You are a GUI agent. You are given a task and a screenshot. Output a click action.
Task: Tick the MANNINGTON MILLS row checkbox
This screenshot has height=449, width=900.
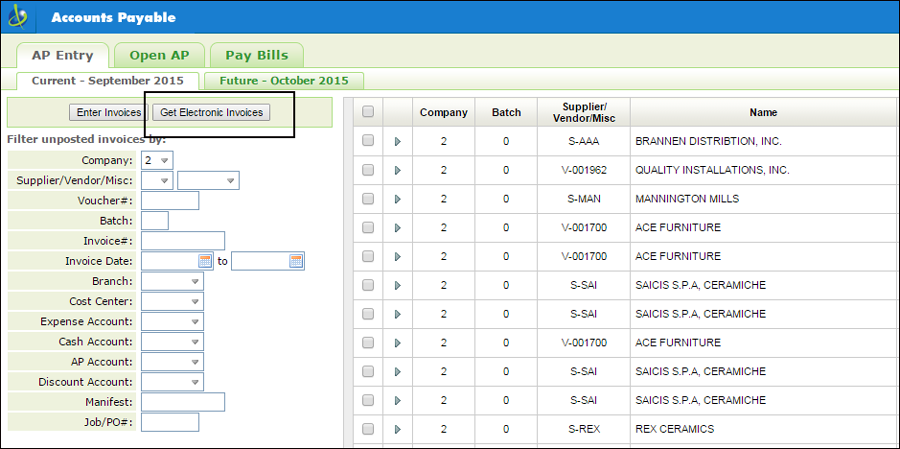(368, 199)
